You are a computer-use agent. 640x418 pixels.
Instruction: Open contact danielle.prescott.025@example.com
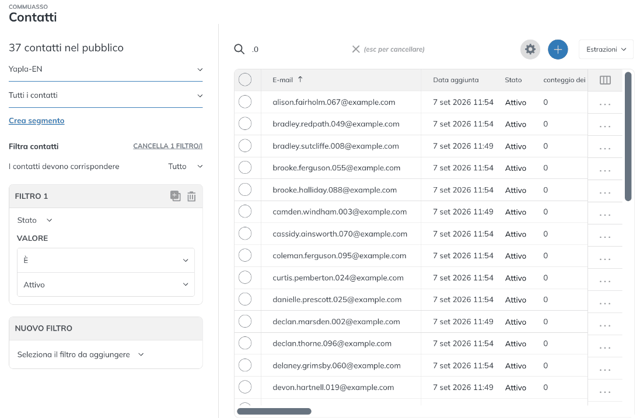tap(337, 300)
